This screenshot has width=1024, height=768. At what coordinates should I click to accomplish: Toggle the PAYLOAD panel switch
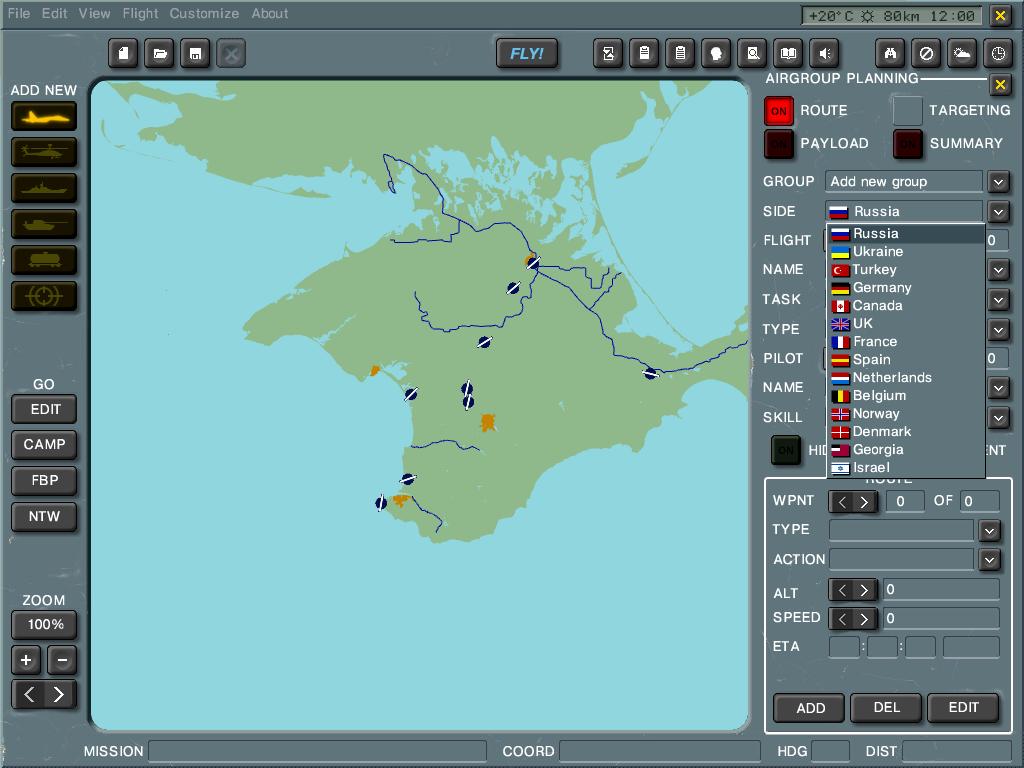(779, 144)
